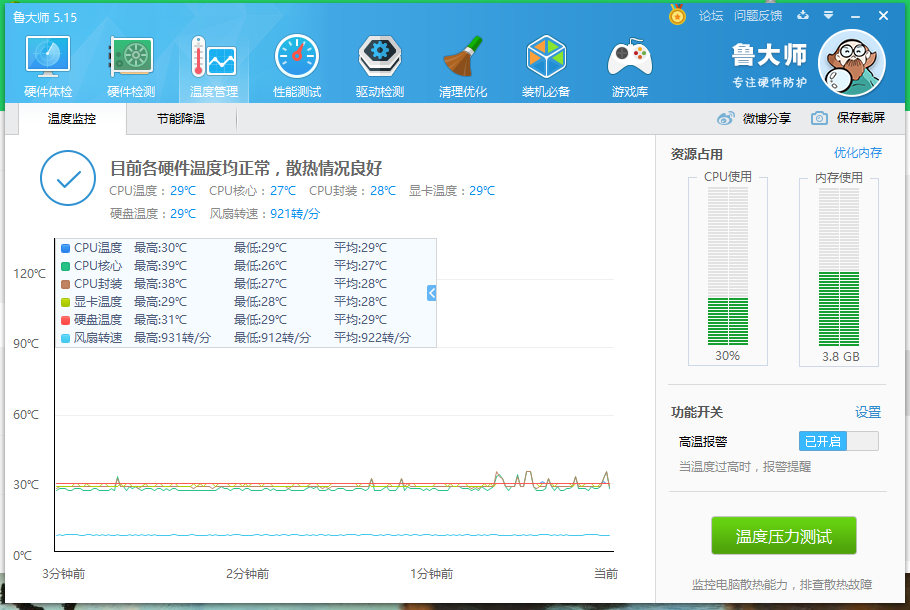This screenshot has height=610, width=910.
Task: Click the 鲁大师 5.15 window title
Action: 45,17
